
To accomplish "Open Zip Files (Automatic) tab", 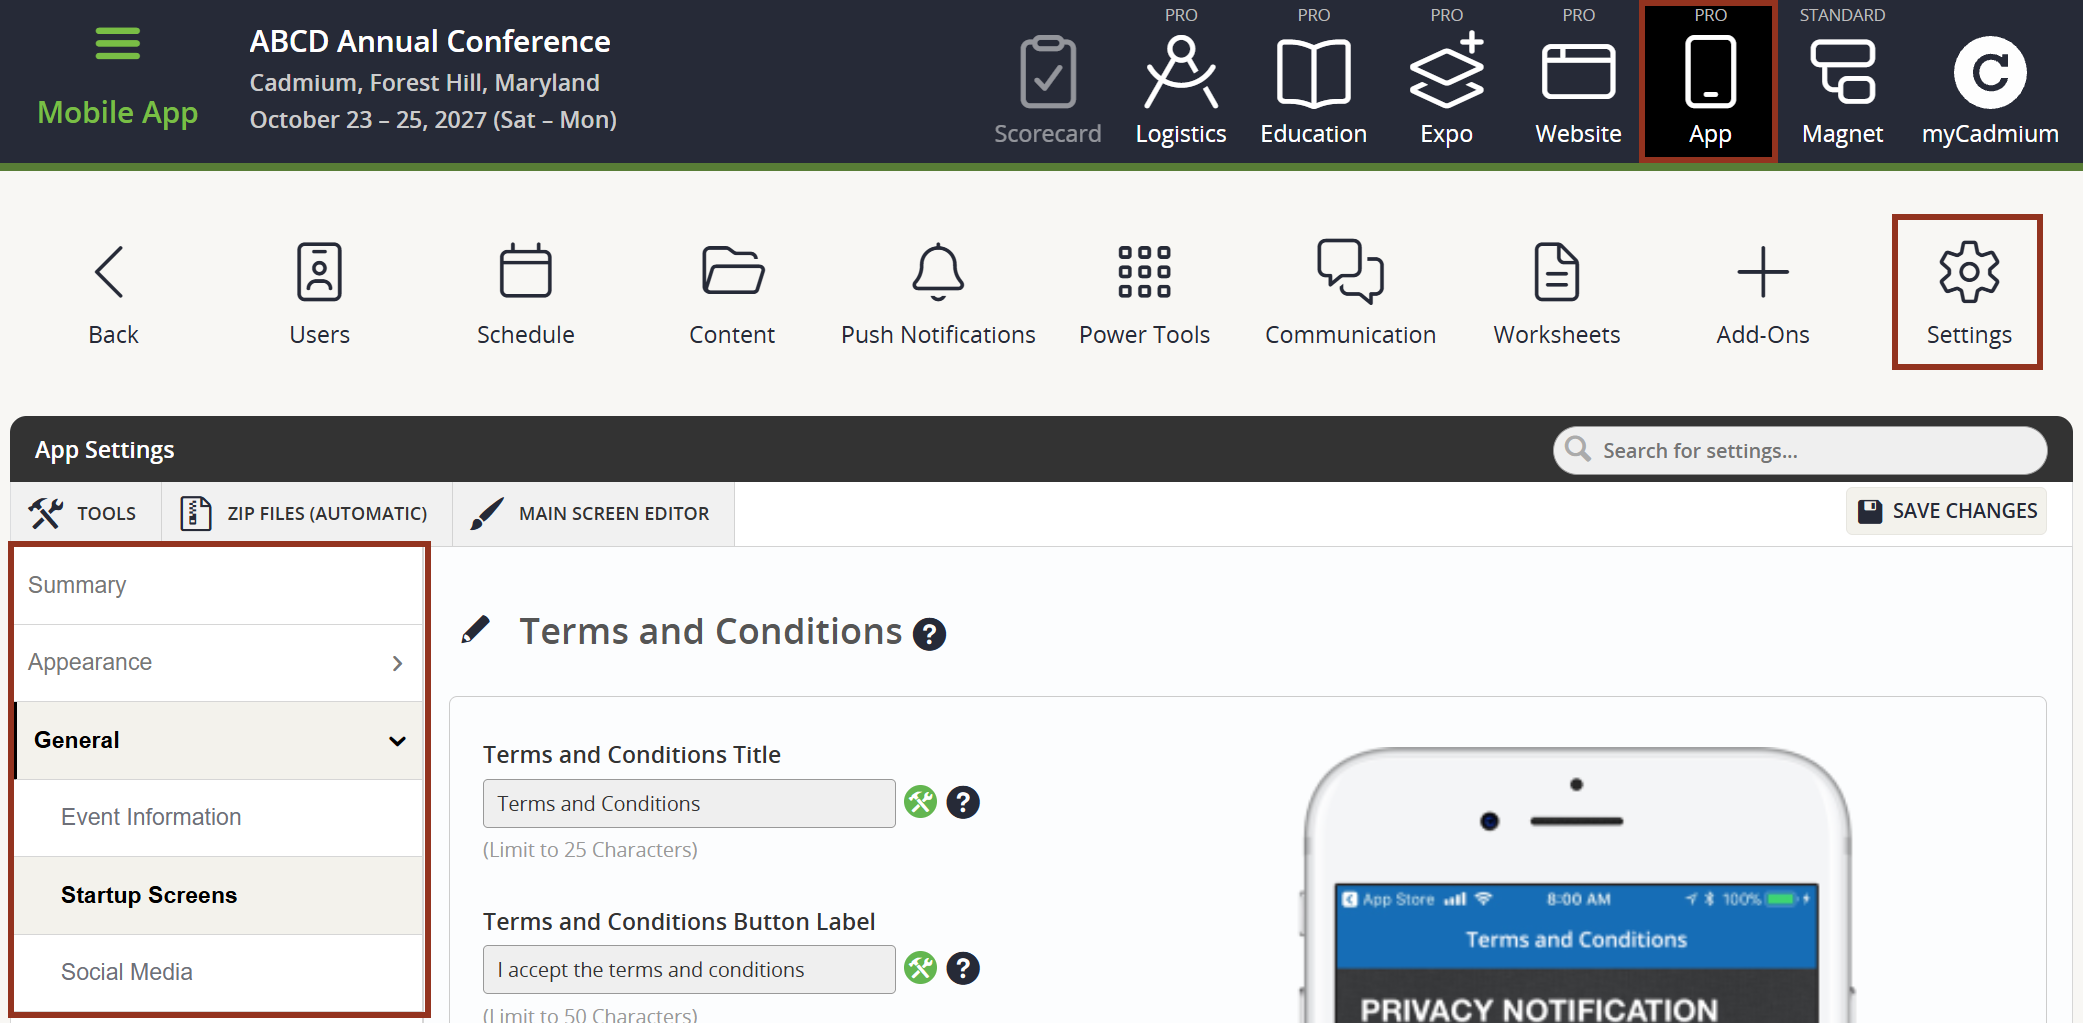I will click(x=306, y=513).
